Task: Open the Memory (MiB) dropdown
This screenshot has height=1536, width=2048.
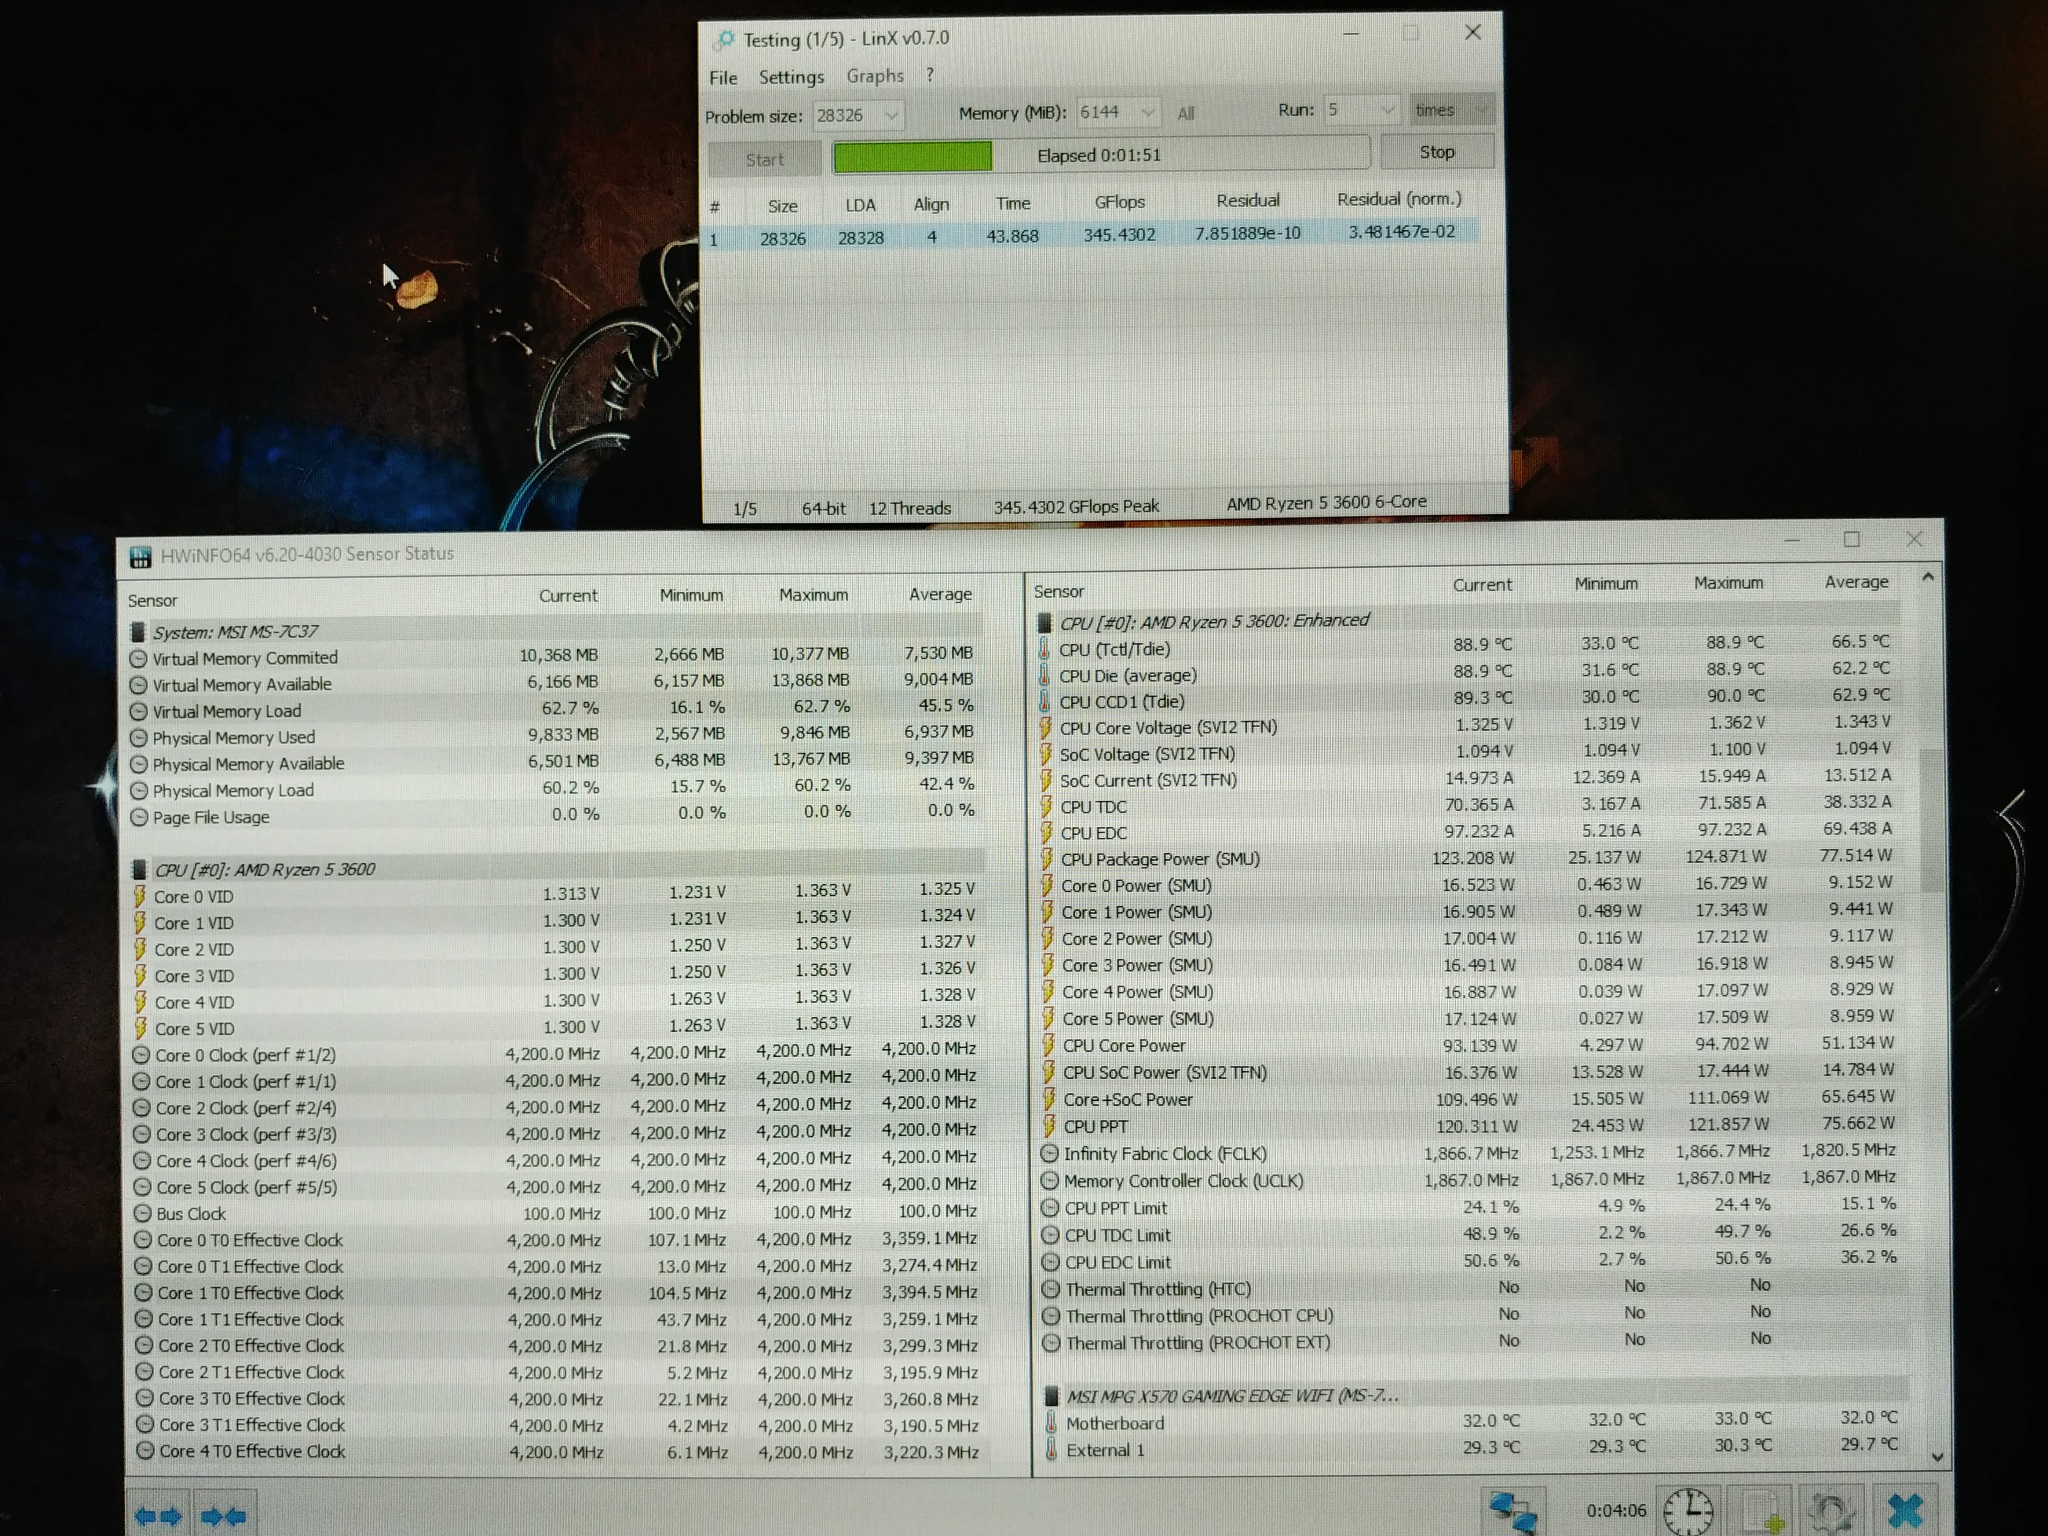Action: (x=1148, y=112)
